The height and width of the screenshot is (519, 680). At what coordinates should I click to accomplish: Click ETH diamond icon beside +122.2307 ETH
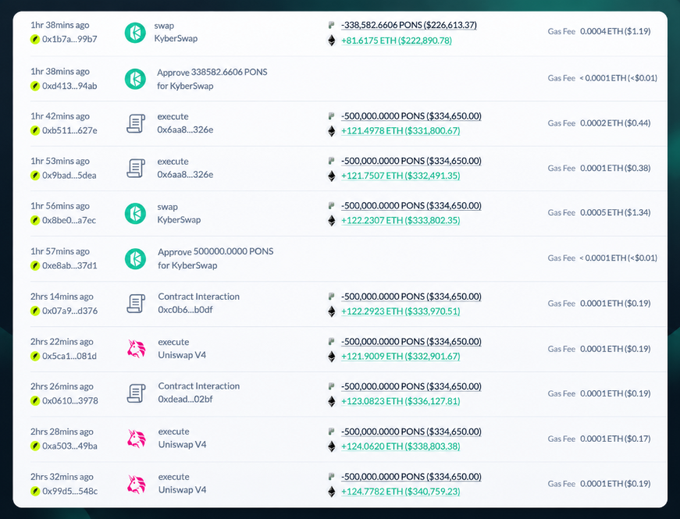[332, 221]
